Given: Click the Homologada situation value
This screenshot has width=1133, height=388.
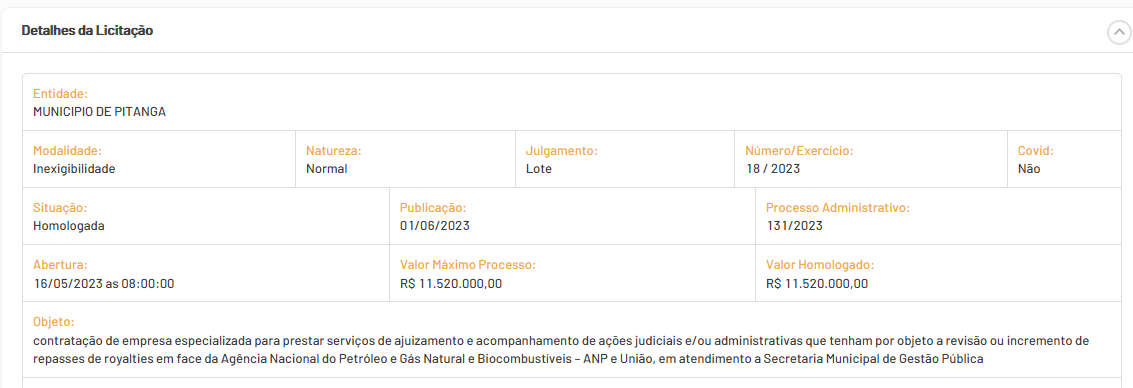Looking at the screenshot, I should tap(69, 226).
